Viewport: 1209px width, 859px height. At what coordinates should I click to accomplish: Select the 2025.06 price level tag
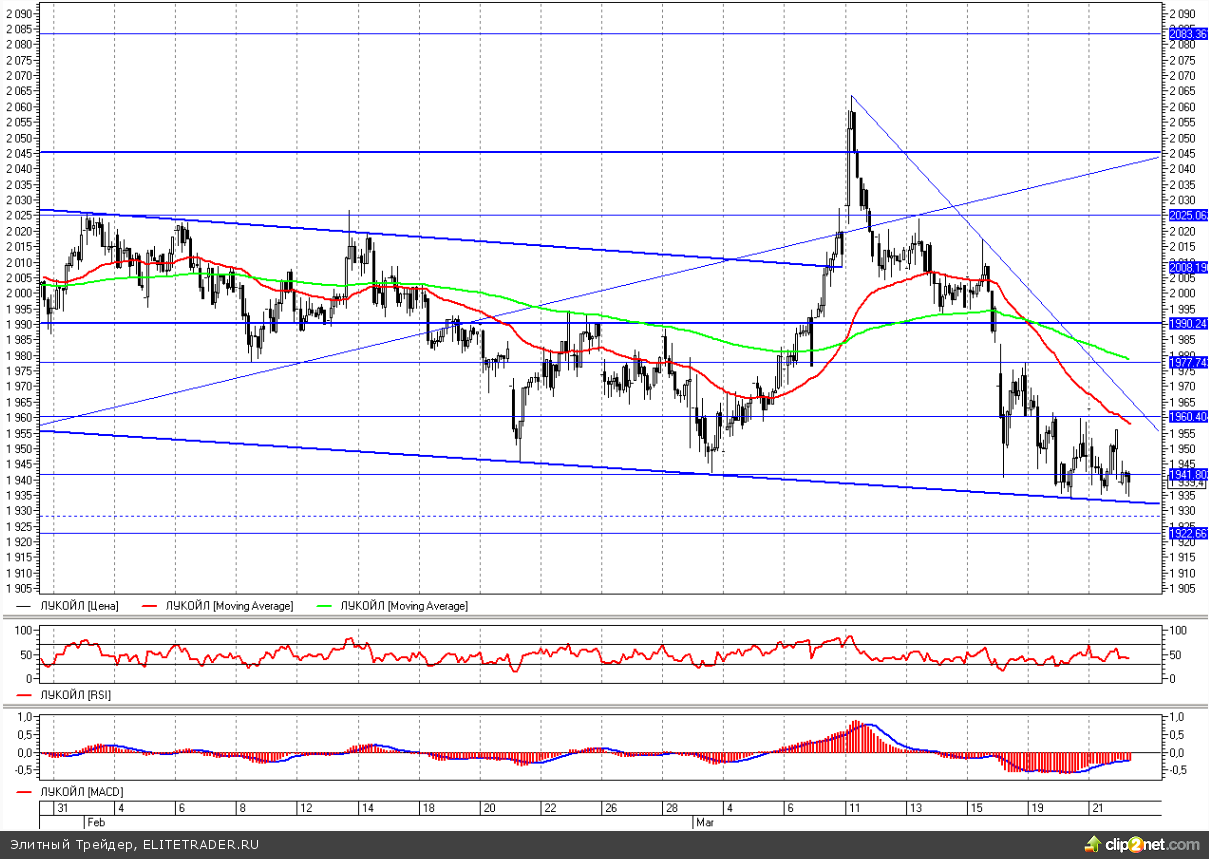1187,215
